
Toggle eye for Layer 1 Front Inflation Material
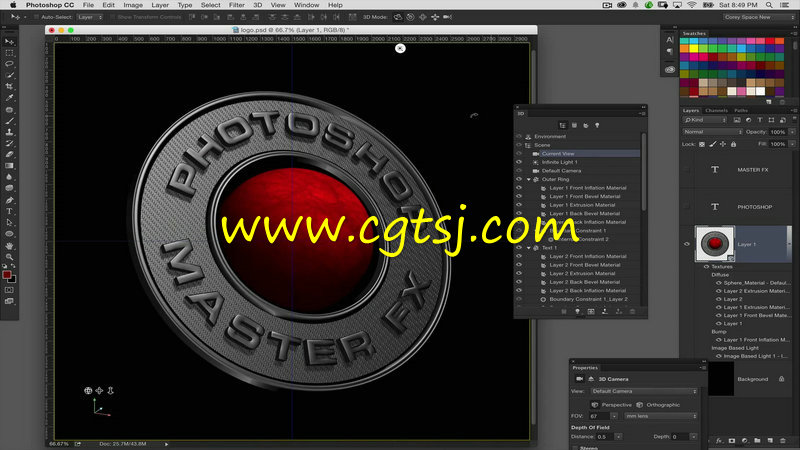click(519, 188)
